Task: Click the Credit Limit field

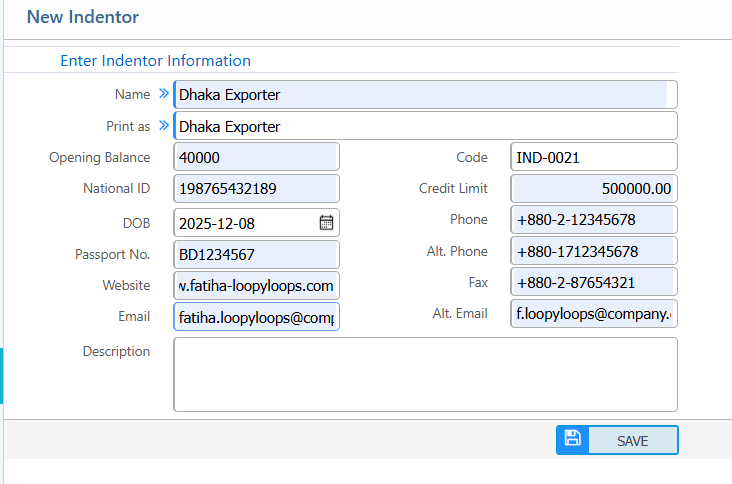Action: point(593,189)
